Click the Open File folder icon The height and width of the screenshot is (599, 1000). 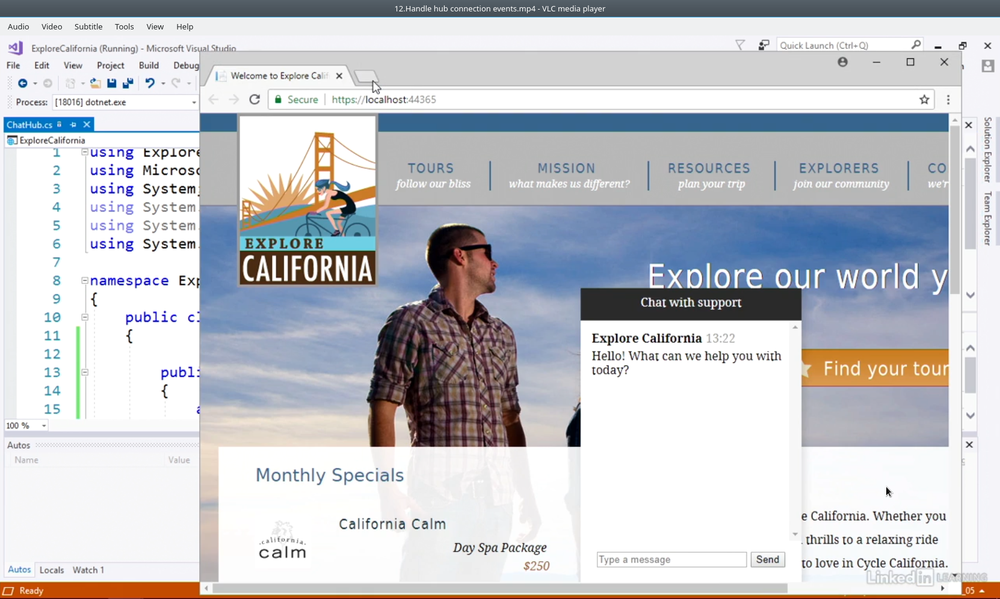pos(95,83)
